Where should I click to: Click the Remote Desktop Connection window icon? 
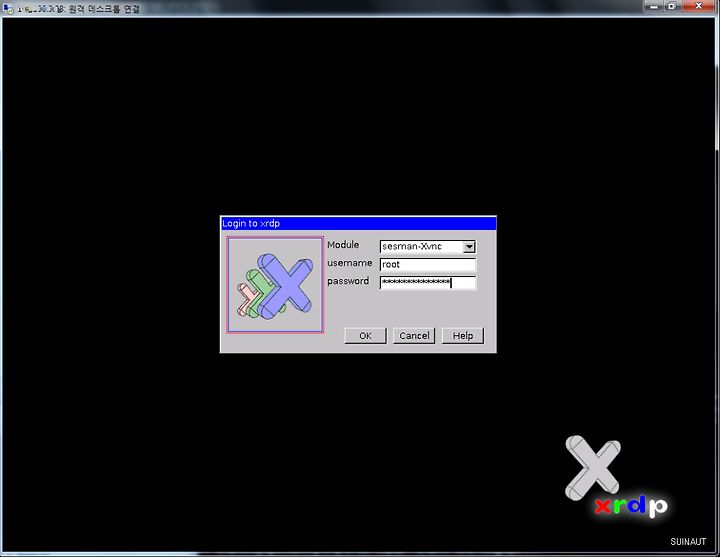pyautogui.click(x=7, y=8)
